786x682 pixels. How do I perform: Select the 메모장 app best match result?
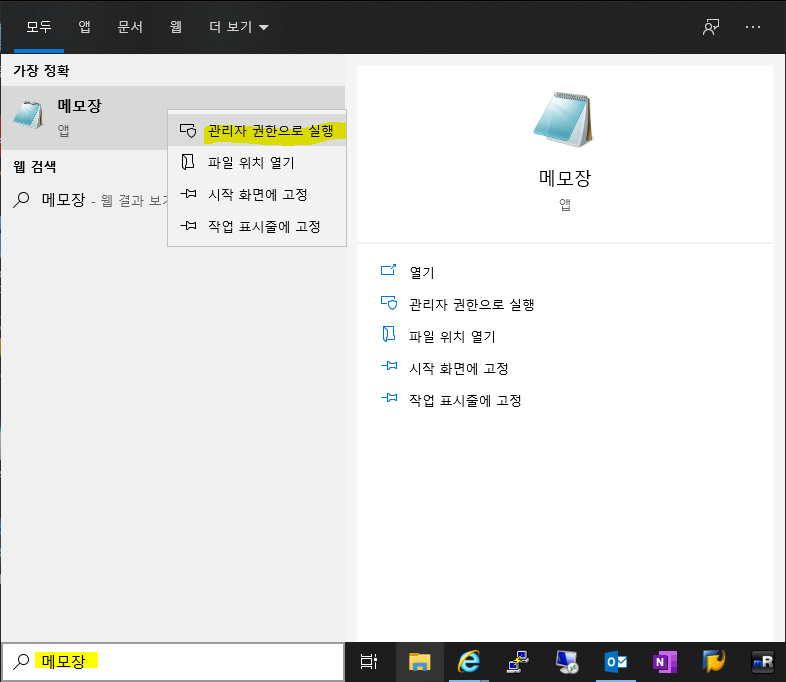[84, 118]
